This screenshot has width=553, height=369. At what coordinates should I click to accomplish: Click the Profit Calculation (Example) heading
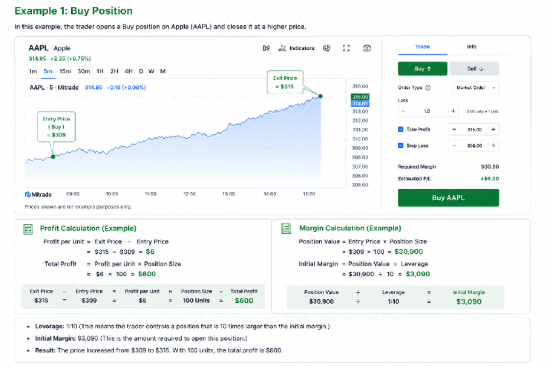(88, 228)
